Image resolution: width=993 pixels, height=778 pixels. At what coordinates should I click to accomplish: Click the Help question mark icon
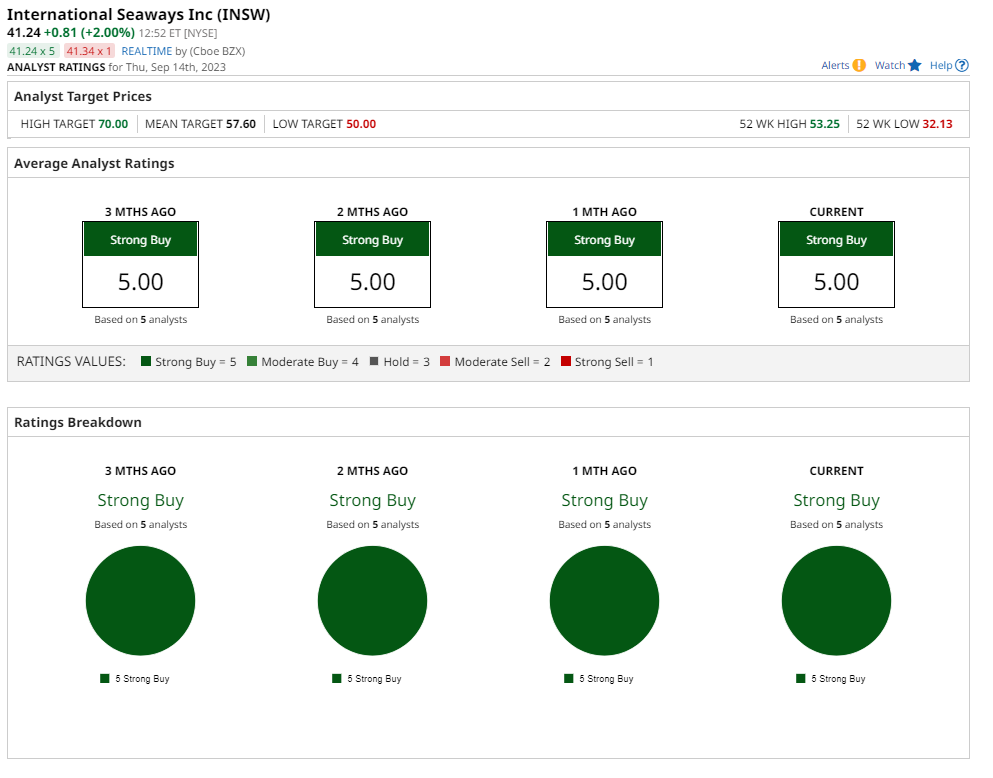pos(962,65)
